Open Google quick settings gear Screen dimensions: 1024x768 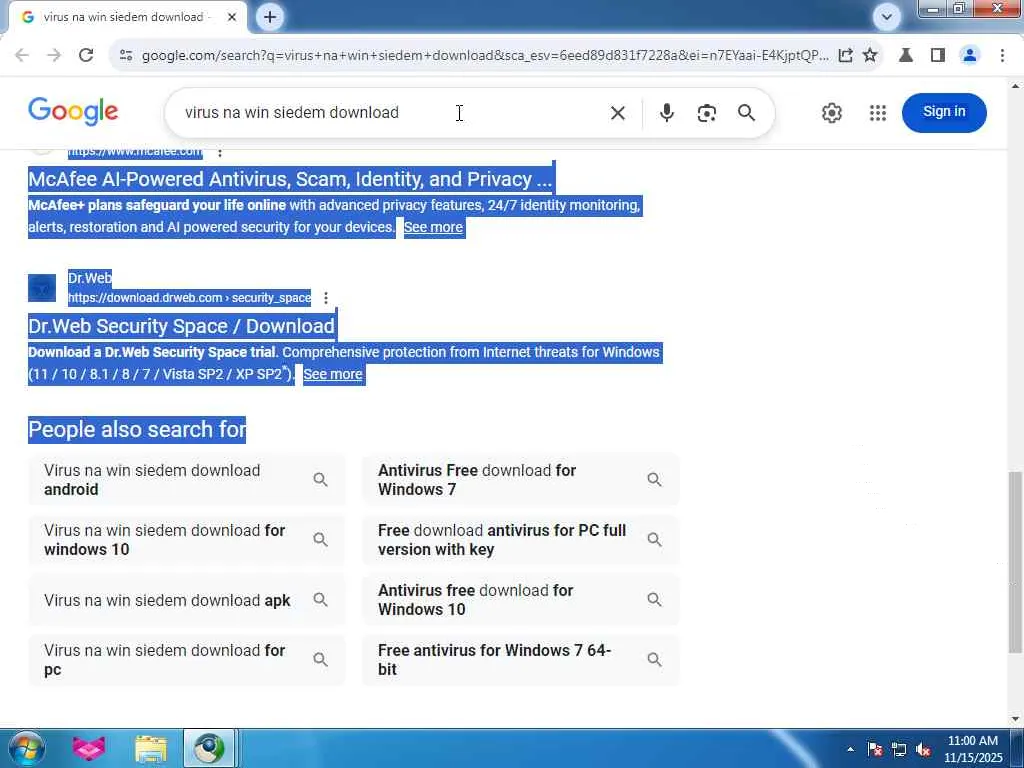coord(831,113)
